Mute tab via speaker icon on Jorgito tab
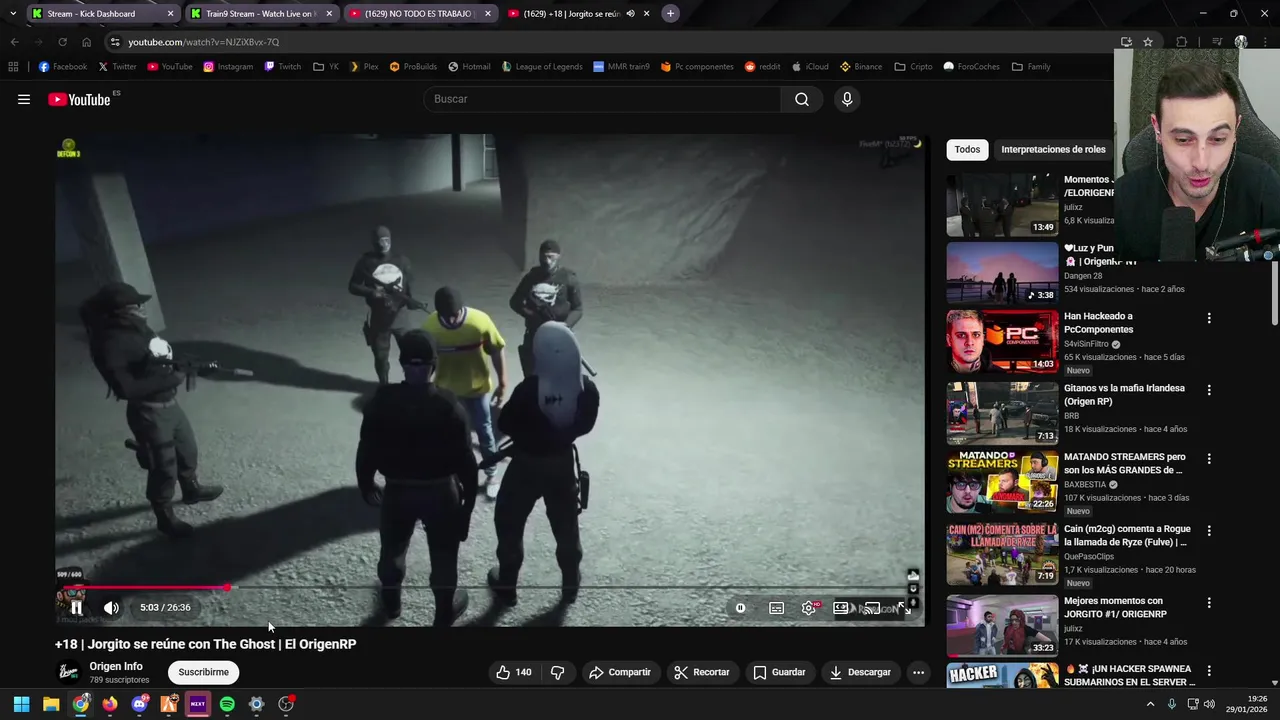This screenshot has height=720, width=1280. 631,14
